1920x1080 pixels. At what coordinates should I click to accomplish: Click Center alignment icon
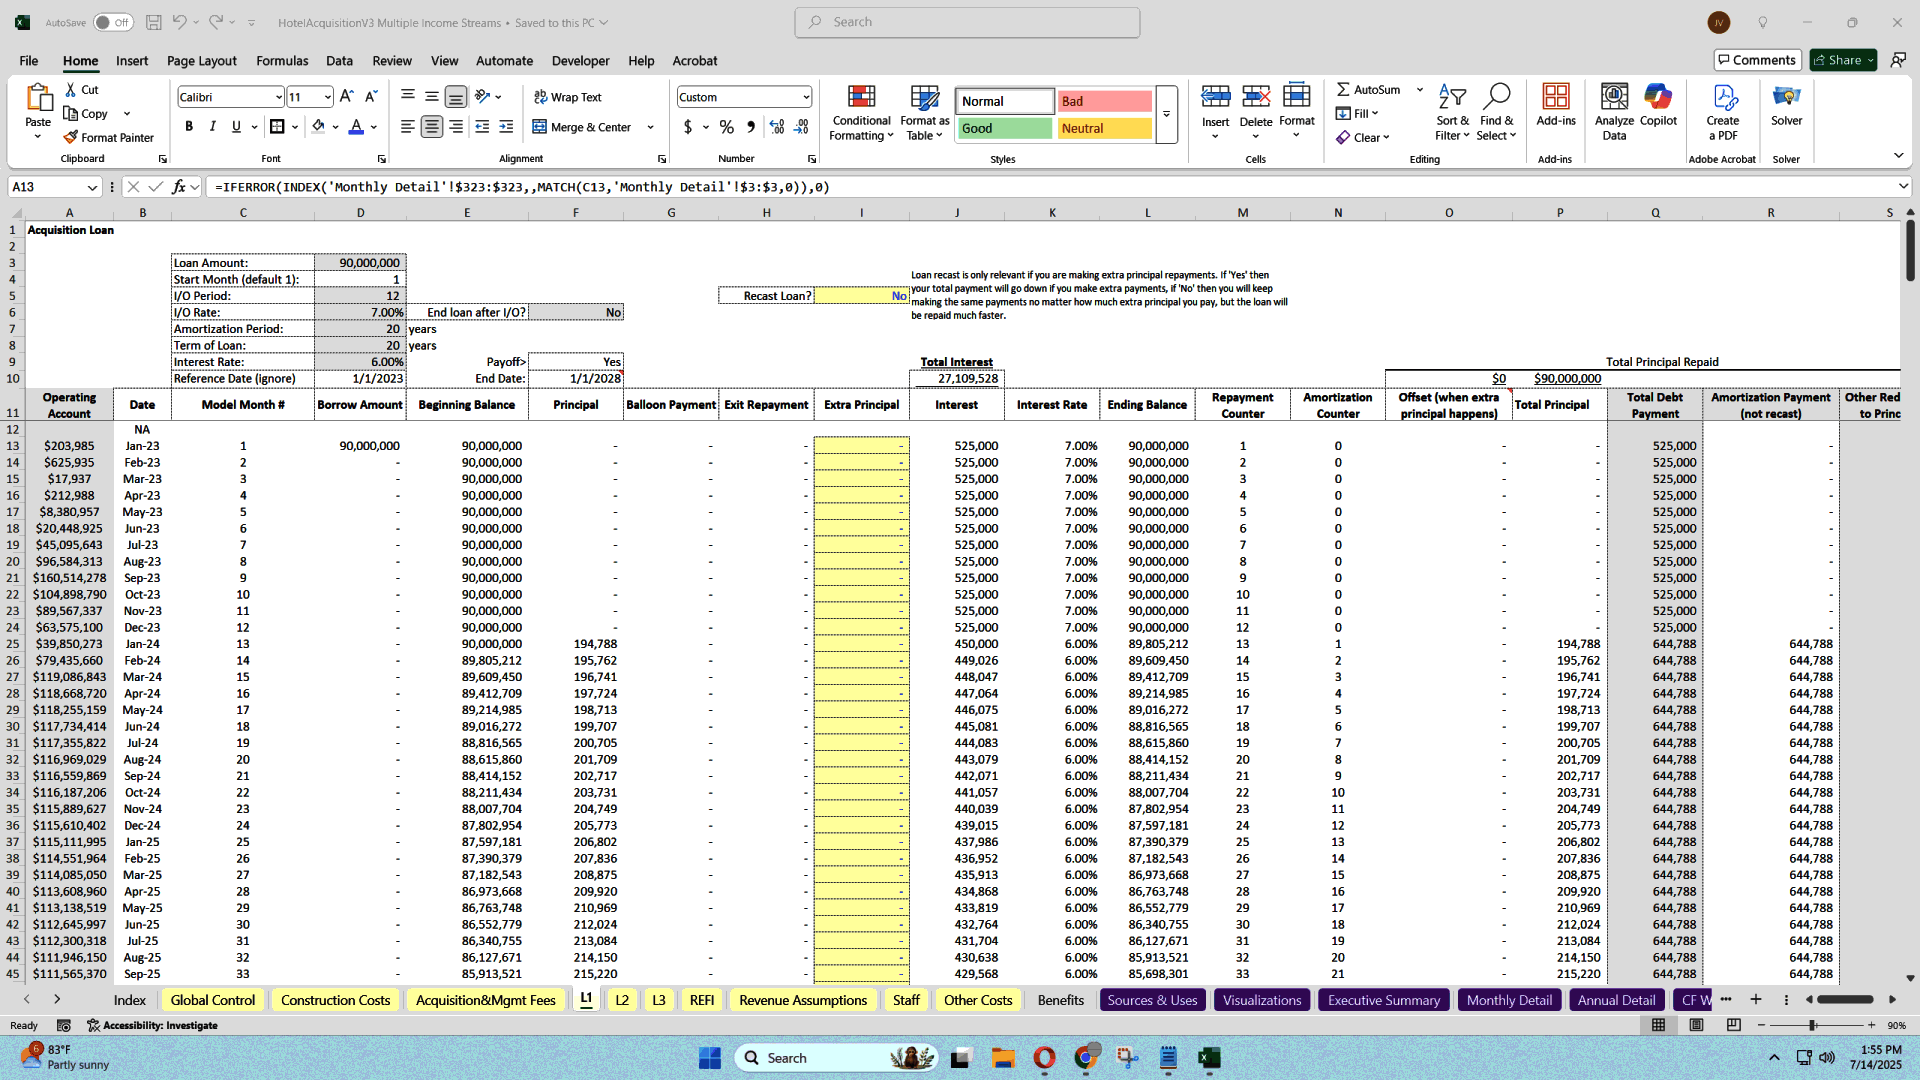pos(432,127)
